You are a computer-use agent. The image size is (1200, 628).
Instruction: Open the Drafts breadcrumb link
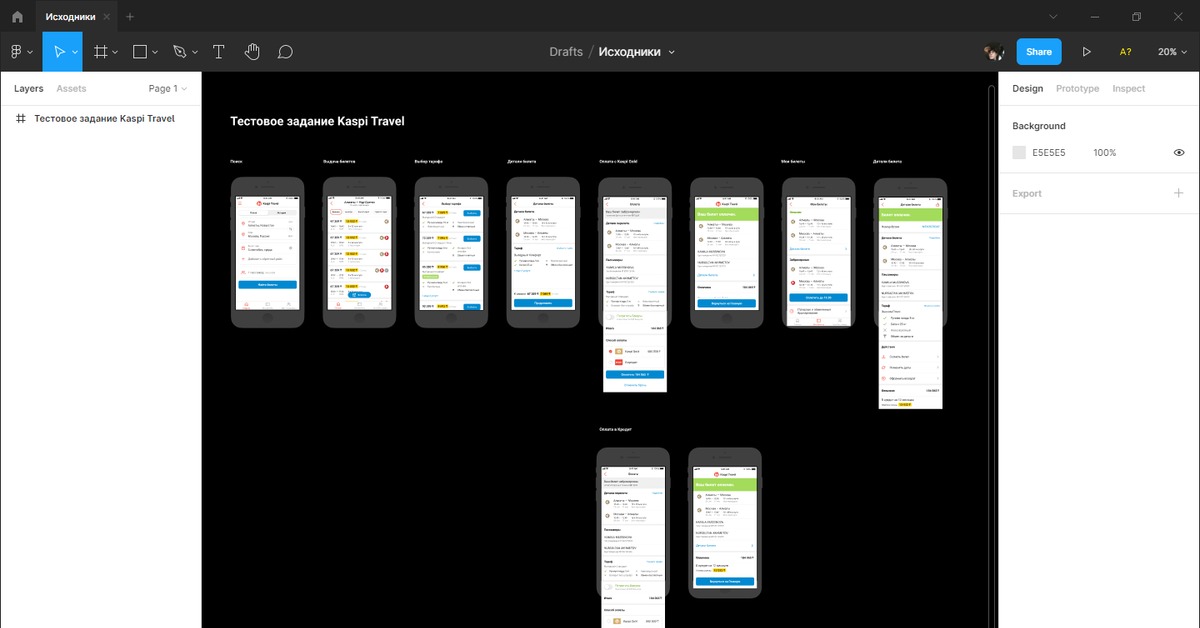click(x=566, y=52)
